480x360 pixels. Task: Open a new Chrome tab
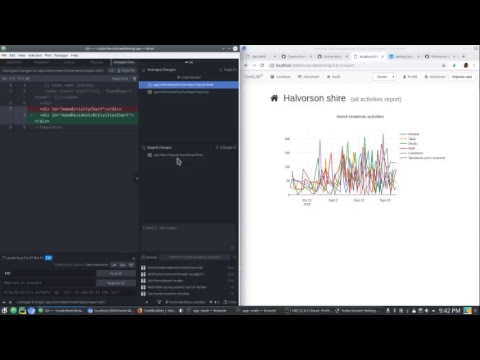(463, 57)
